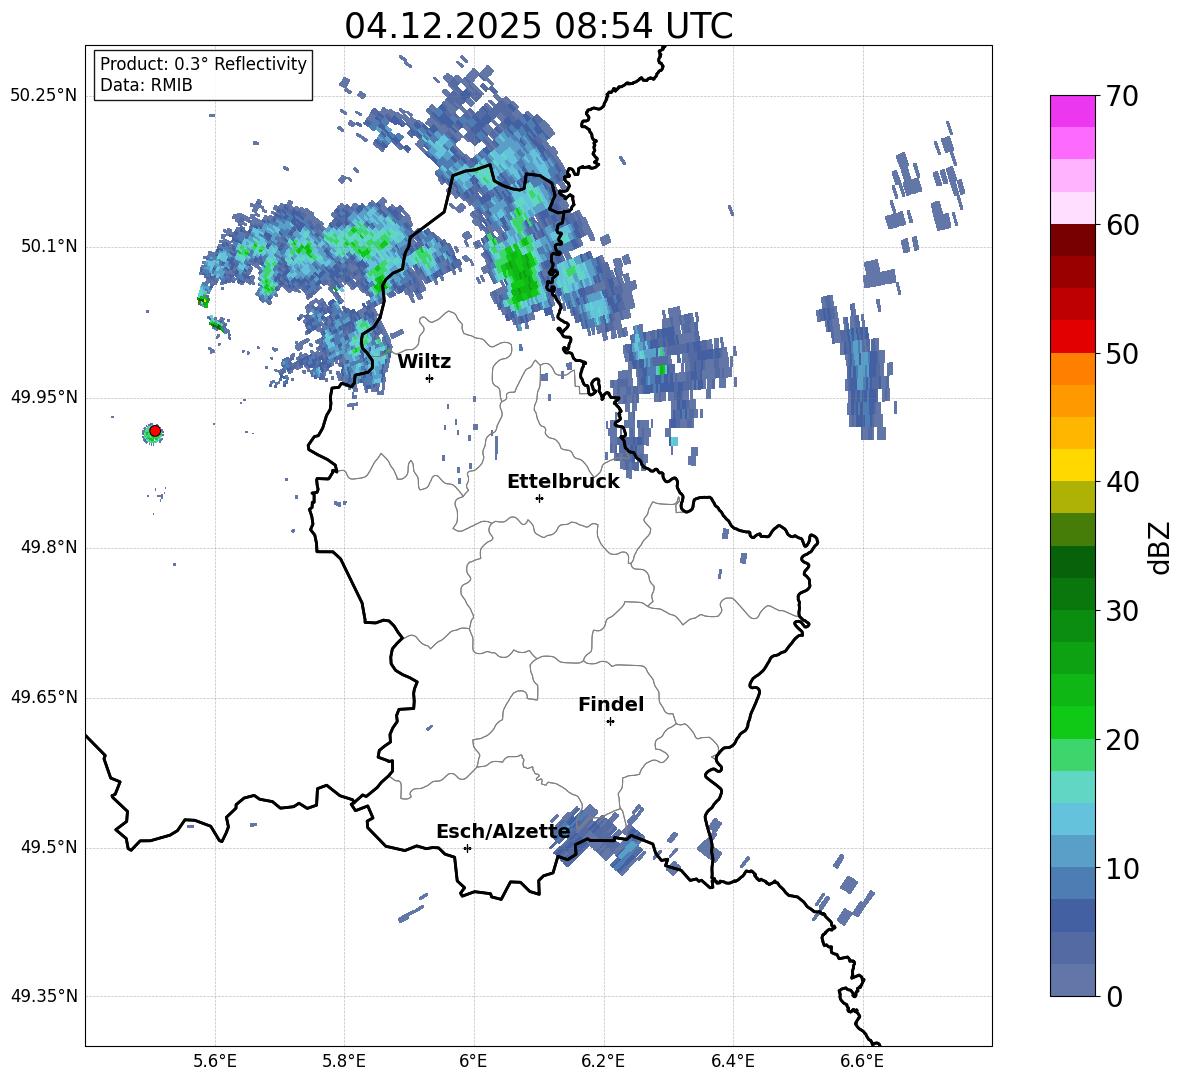Click the colorbar tick label 20
The image size is (1184, 1081).
(1122, 740)
